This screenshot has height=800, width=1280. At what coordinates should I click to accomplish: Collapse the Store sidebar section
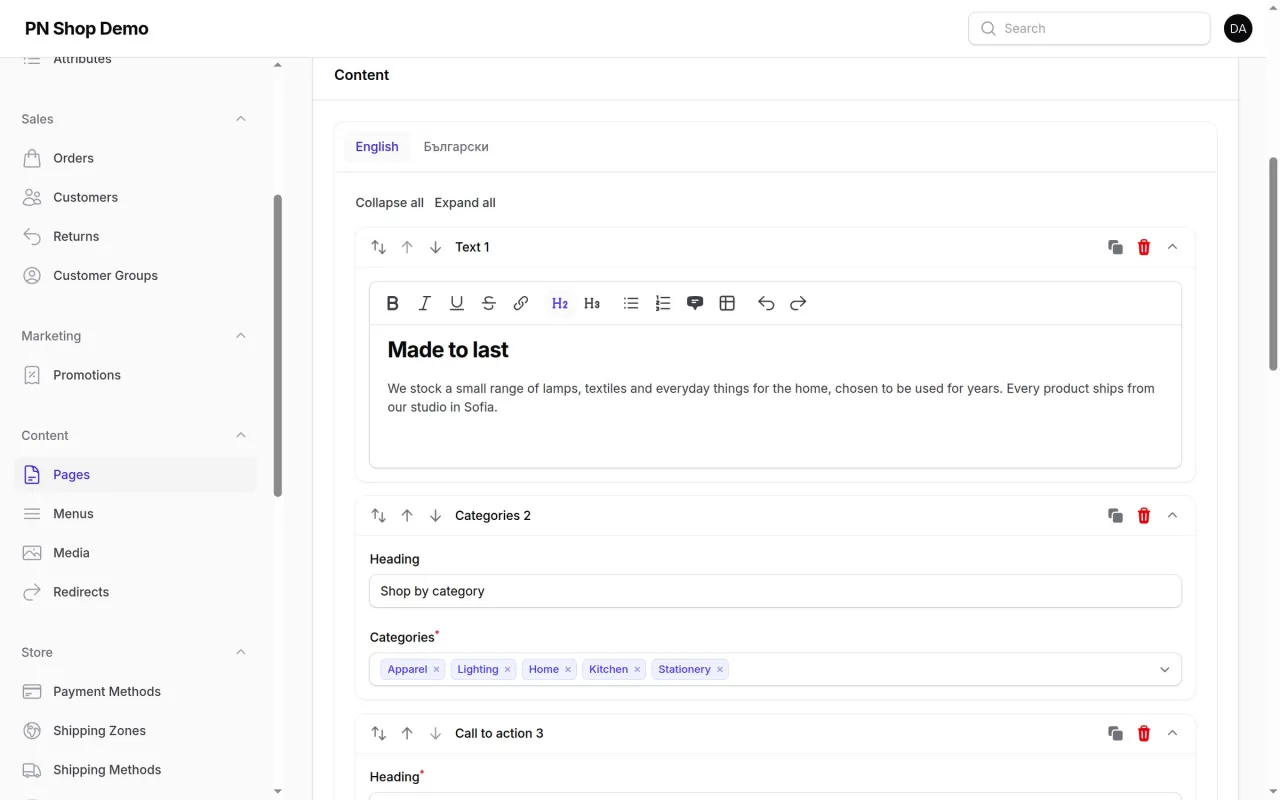point(240,652)
